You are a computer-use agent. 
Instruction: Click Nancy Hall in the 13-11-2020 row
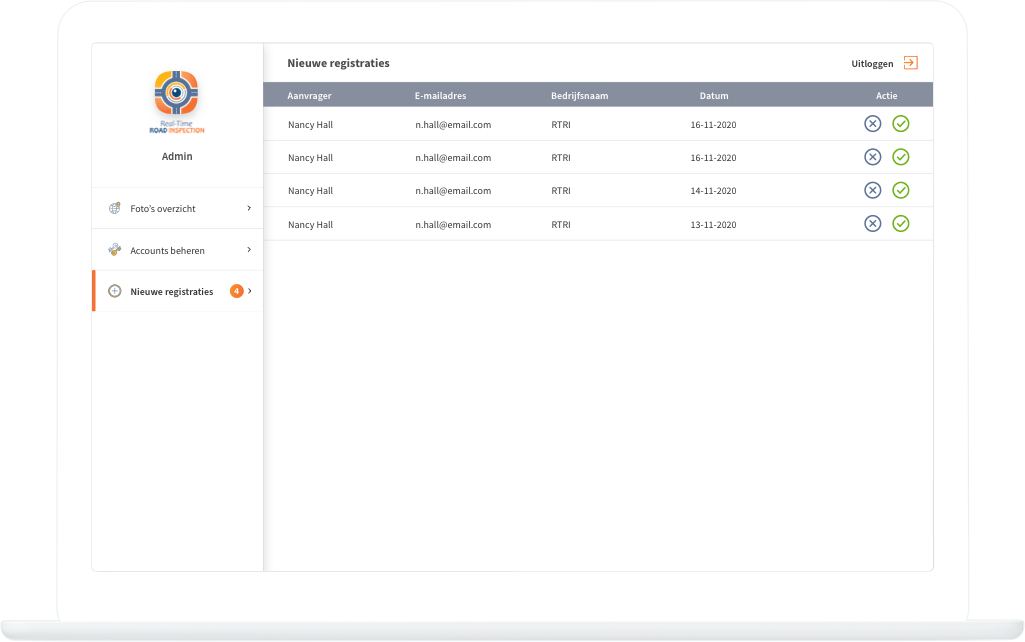click(311, 225)
